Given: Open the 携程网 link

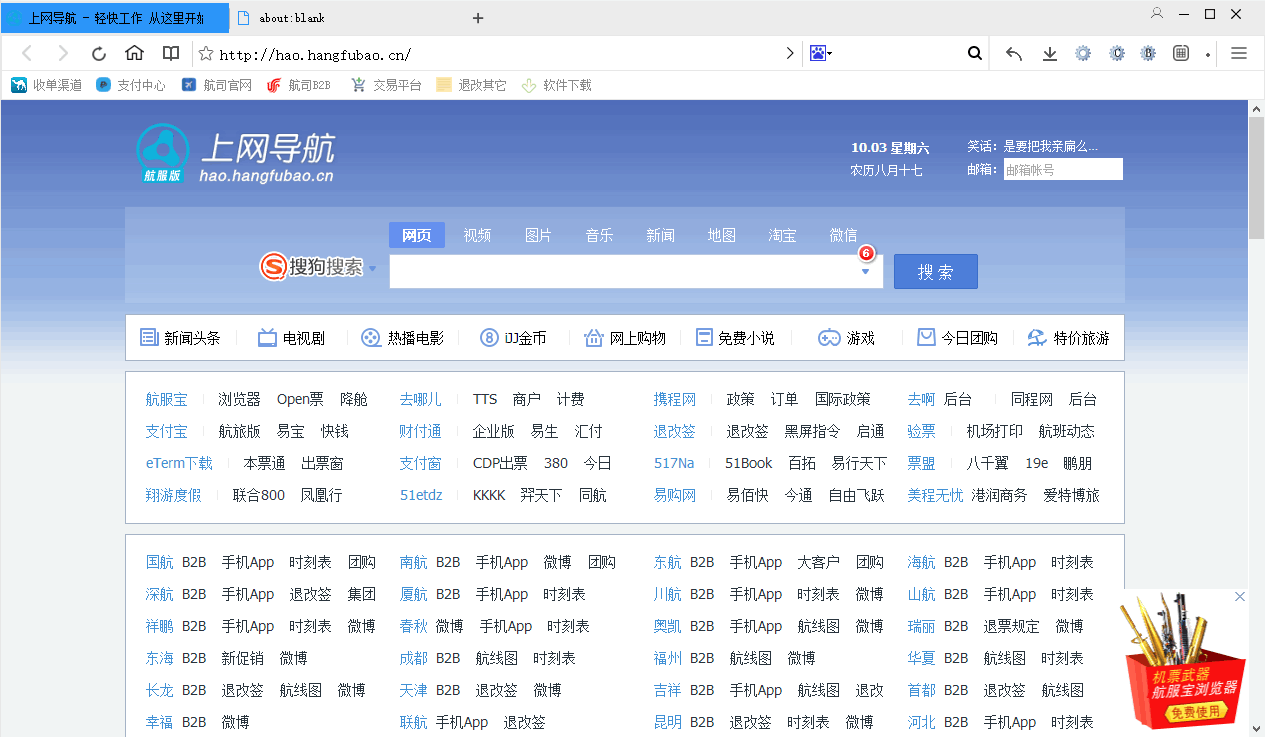Looking at the screenshot, I should pos(674,399).
